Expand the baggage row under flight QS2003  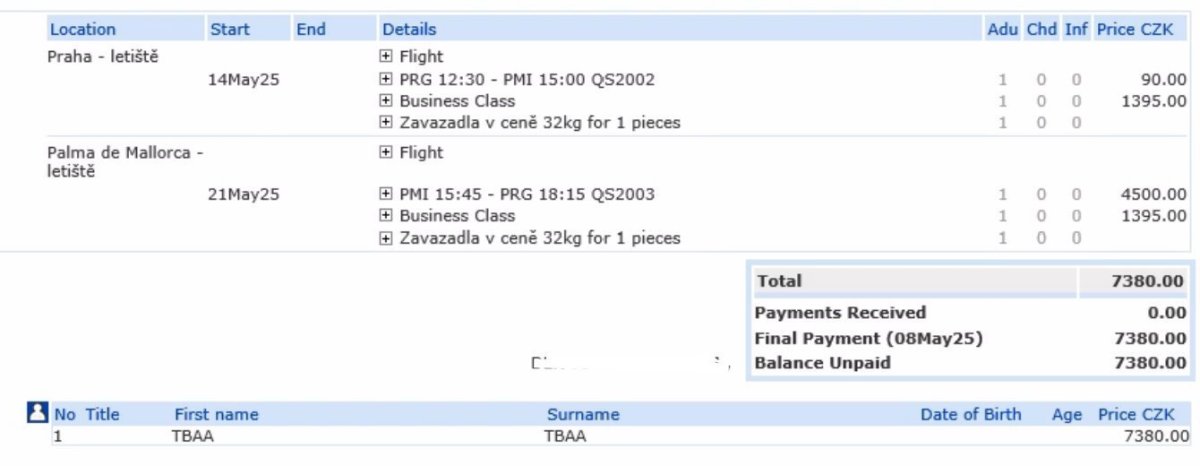pos(386,238)
